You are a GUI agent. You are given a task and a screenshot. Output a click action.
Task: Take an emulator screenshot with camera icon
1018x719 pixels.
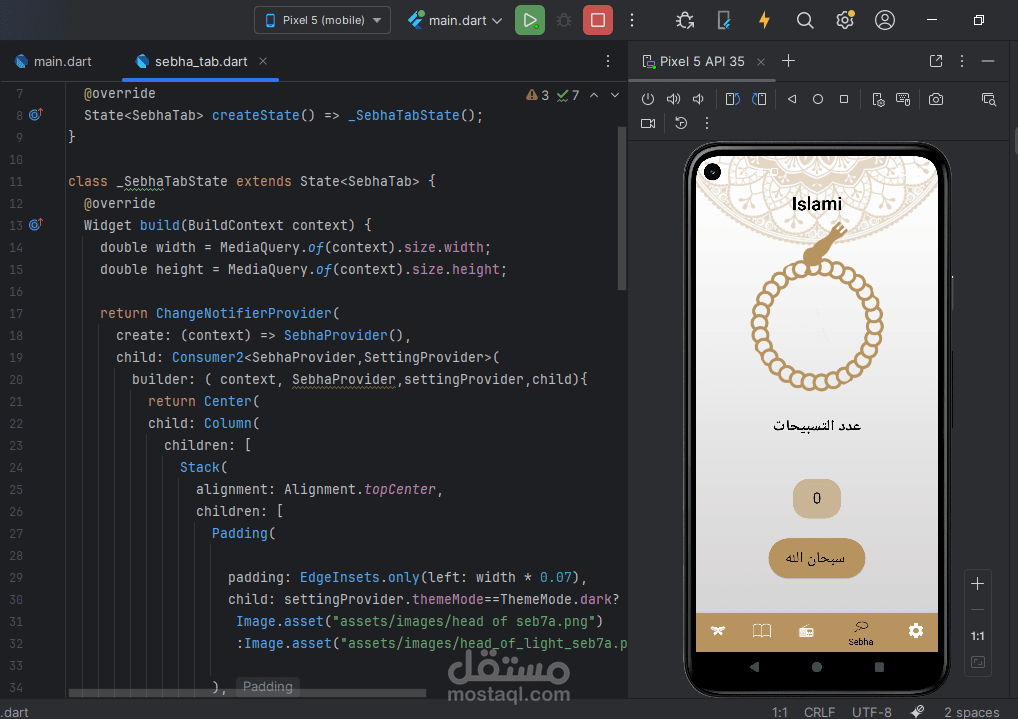(936, 99)
